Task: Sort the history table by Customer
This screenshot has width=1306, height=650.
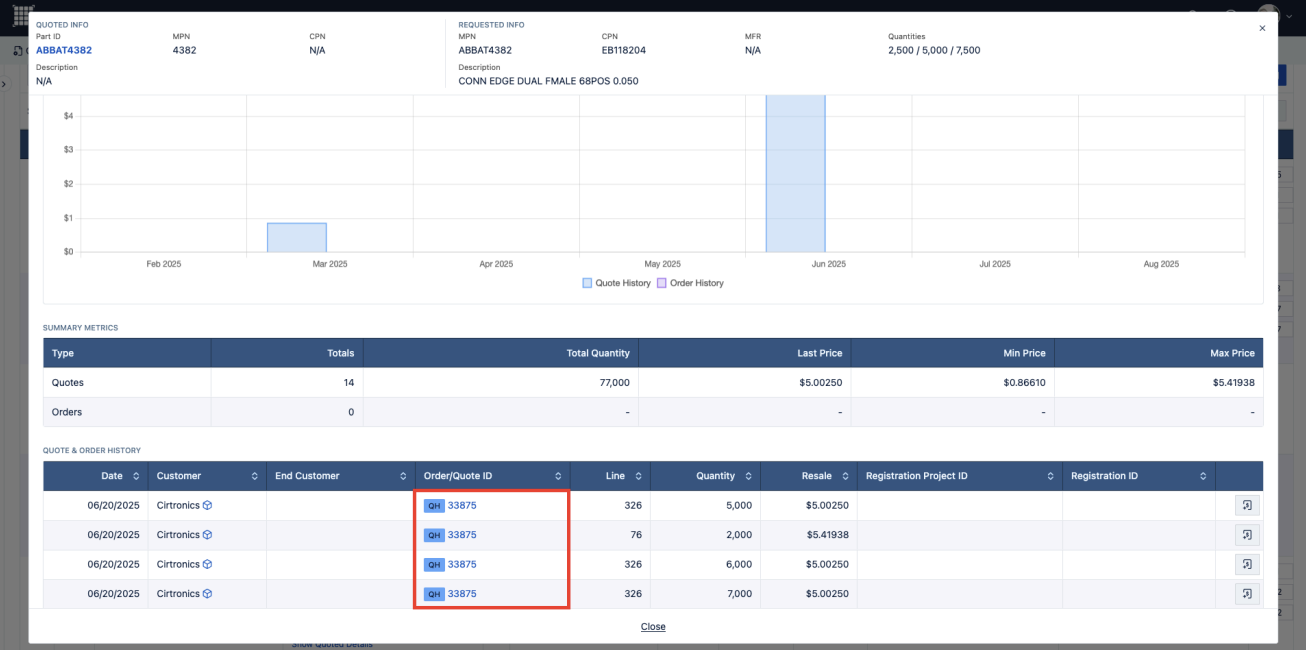Action: pyautogui.click(x=255, y=476)
